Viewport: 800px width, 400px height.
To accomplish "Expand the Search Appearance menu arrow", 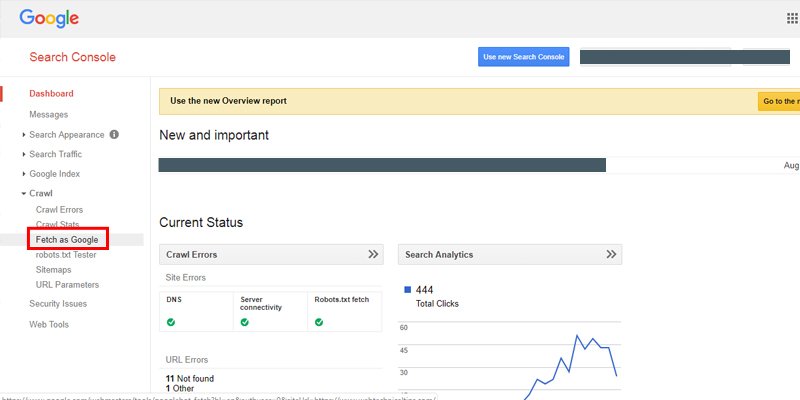I will tap(24, 135).
